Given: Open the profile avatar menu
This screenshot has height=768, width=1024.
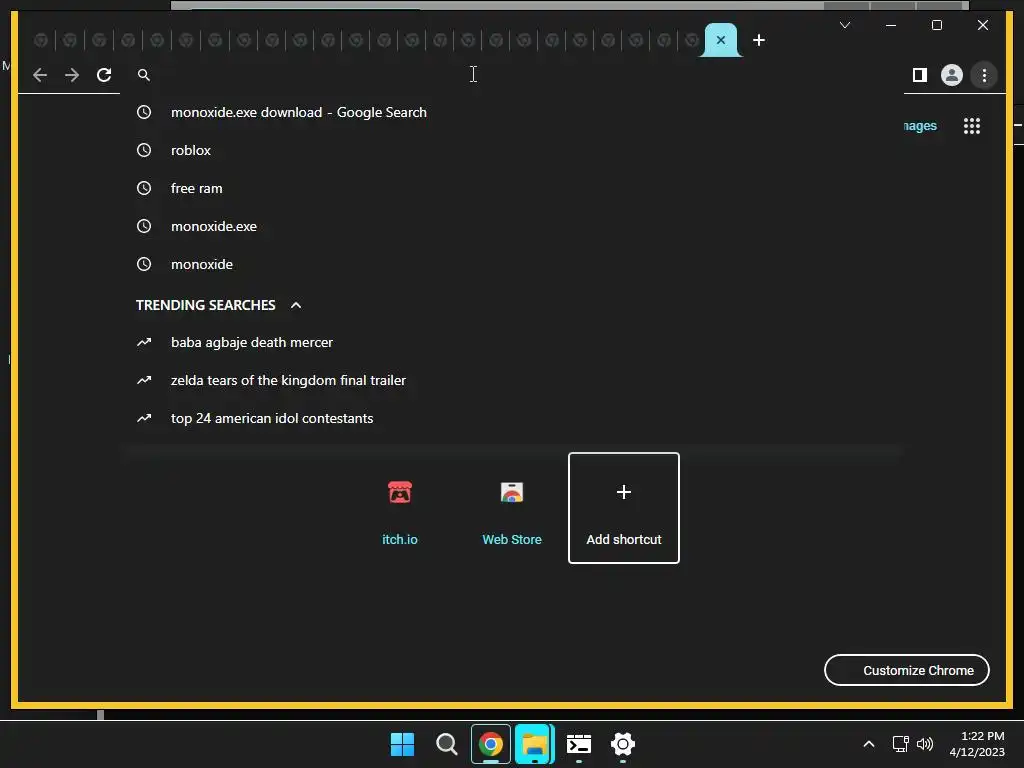Looking at the screenshot, I should click(x=952, y=75).
